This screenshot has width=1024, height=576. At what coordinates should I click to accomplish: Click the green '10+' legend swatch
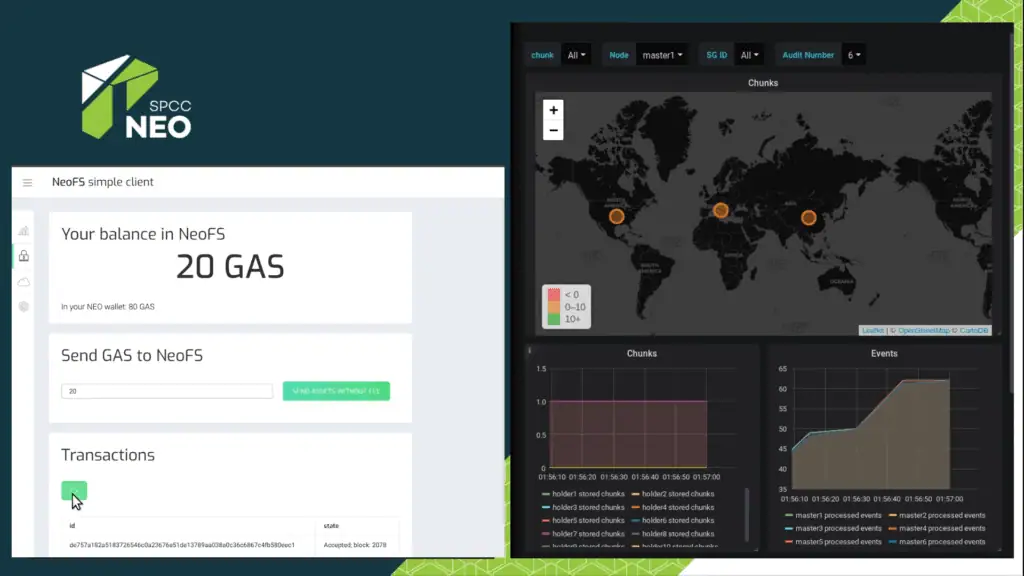pos(554,319)
